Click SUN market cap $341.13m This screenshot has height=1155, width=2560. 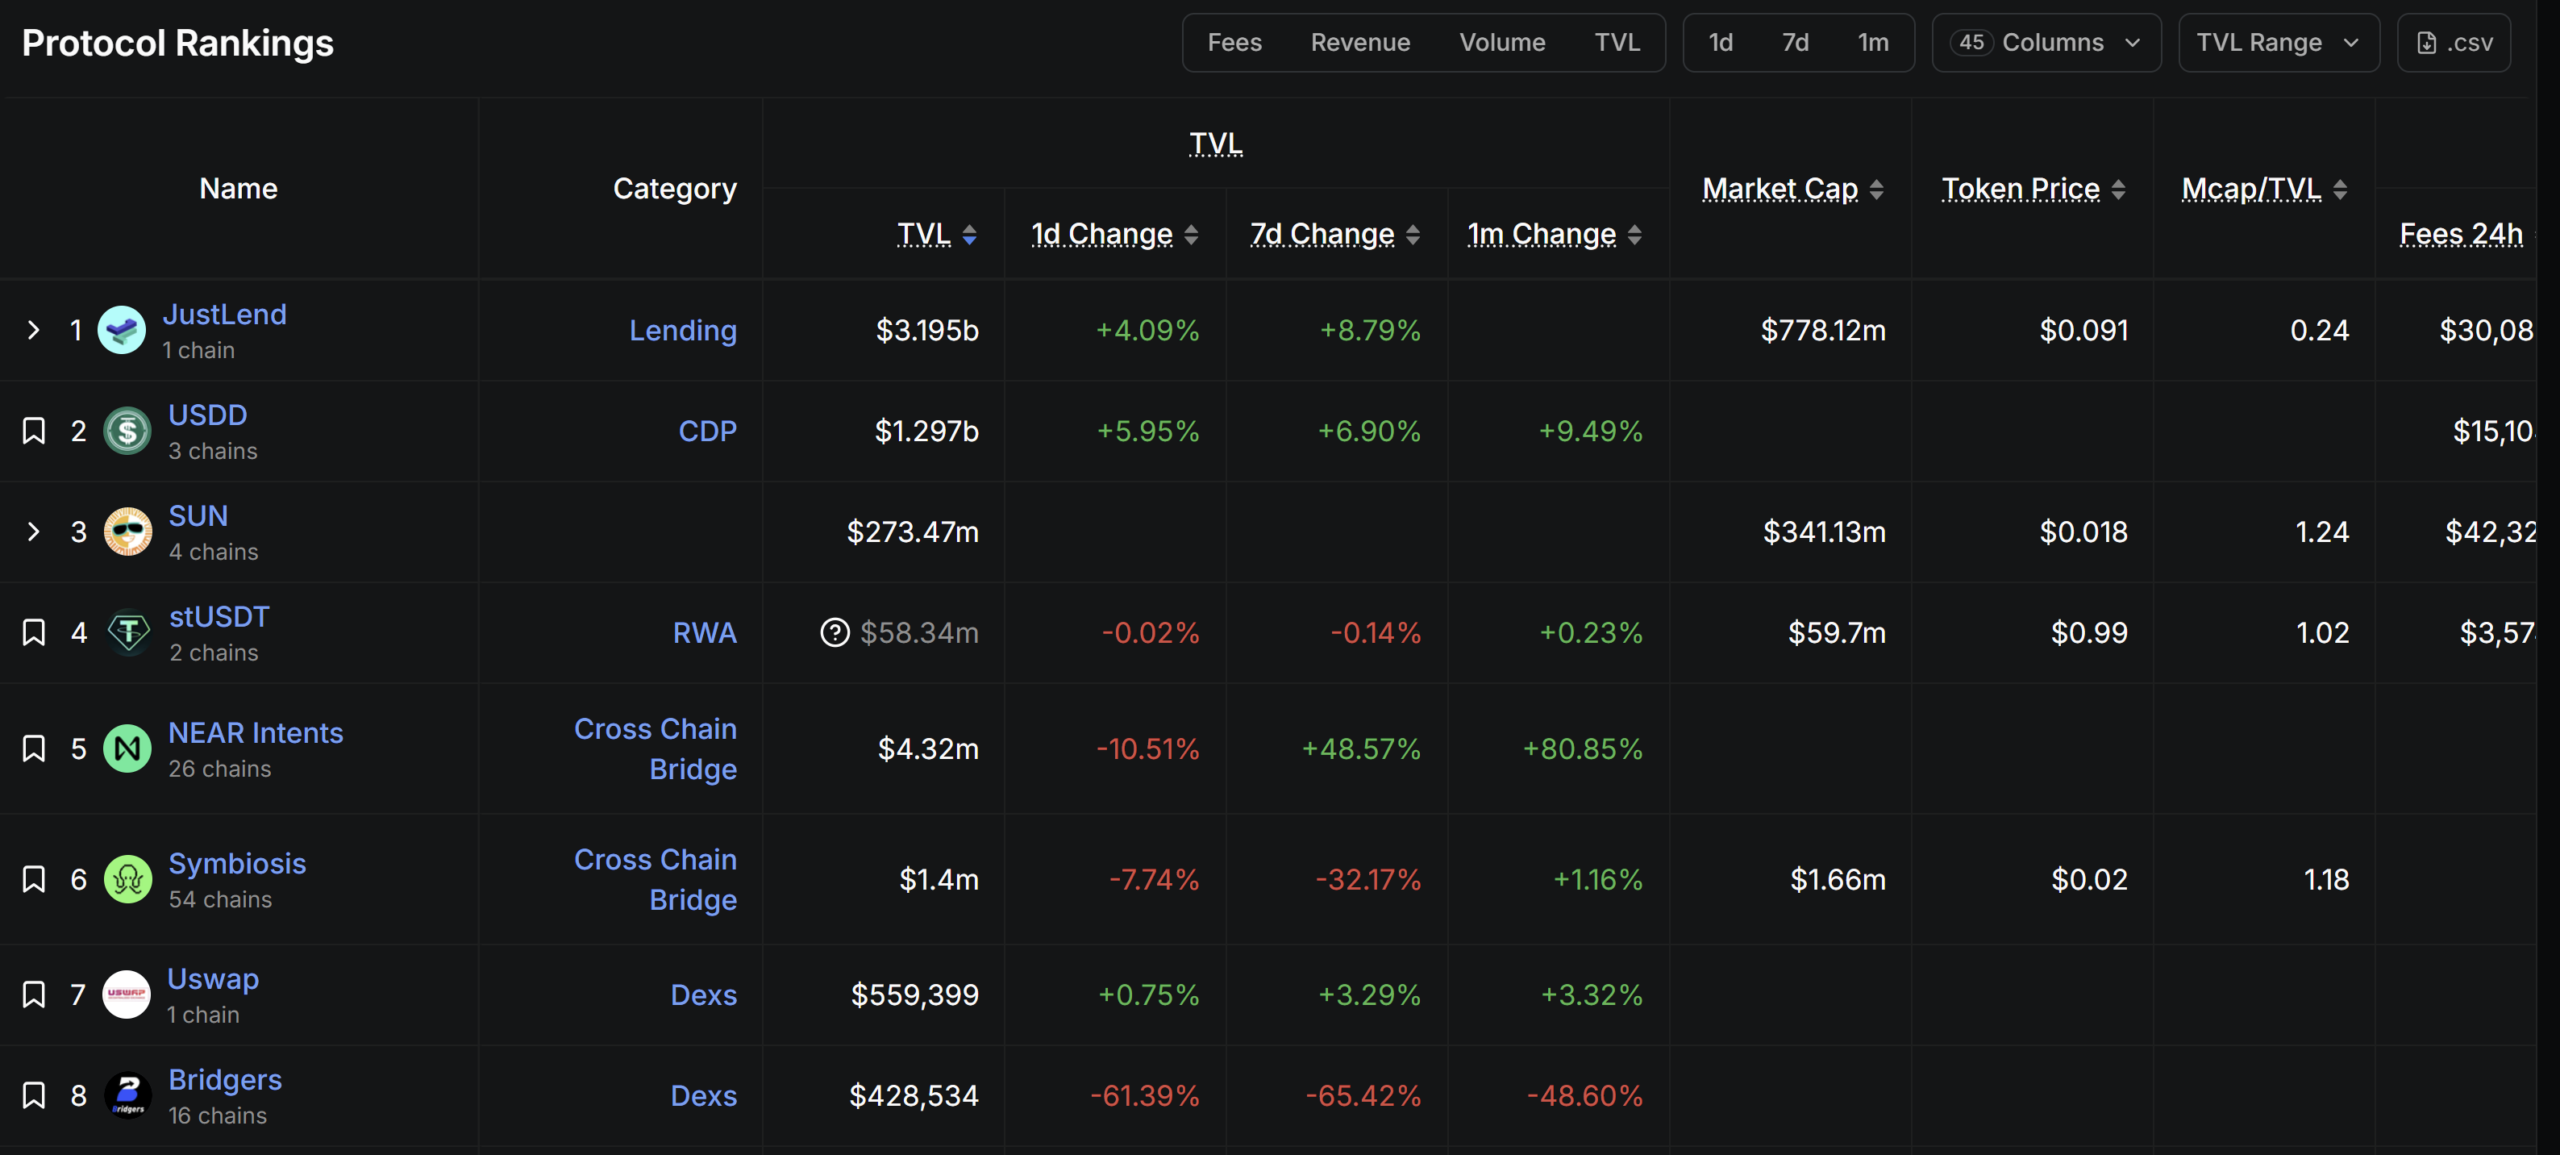[1824, 532]
